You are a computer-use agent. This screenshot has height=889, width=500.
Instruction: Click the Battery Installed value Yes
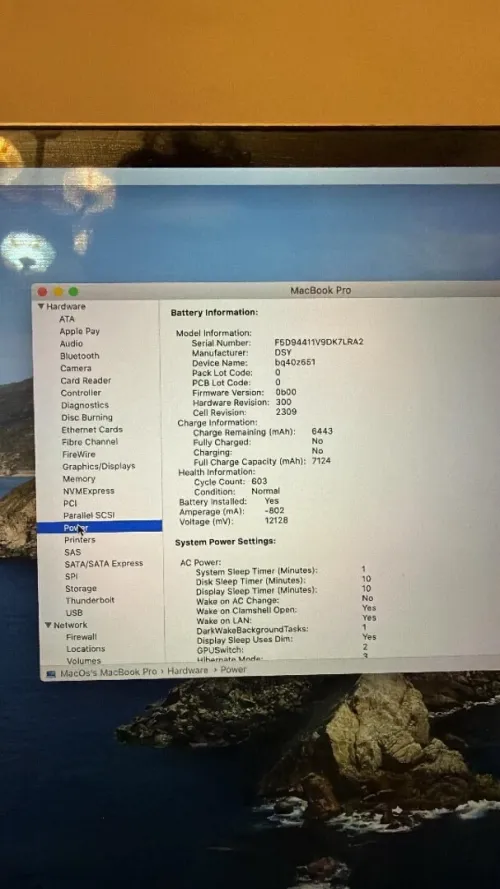pyautogui.click(x=272, y=501)
